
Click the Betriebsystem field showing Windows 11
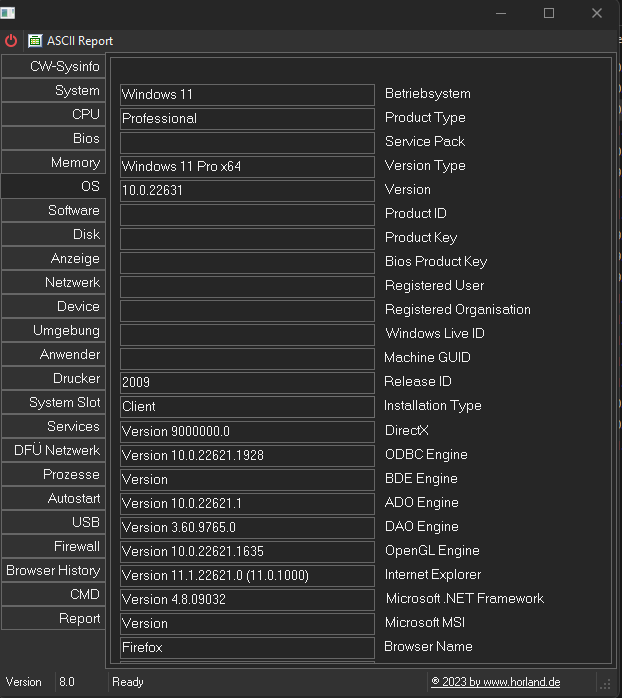247,94
